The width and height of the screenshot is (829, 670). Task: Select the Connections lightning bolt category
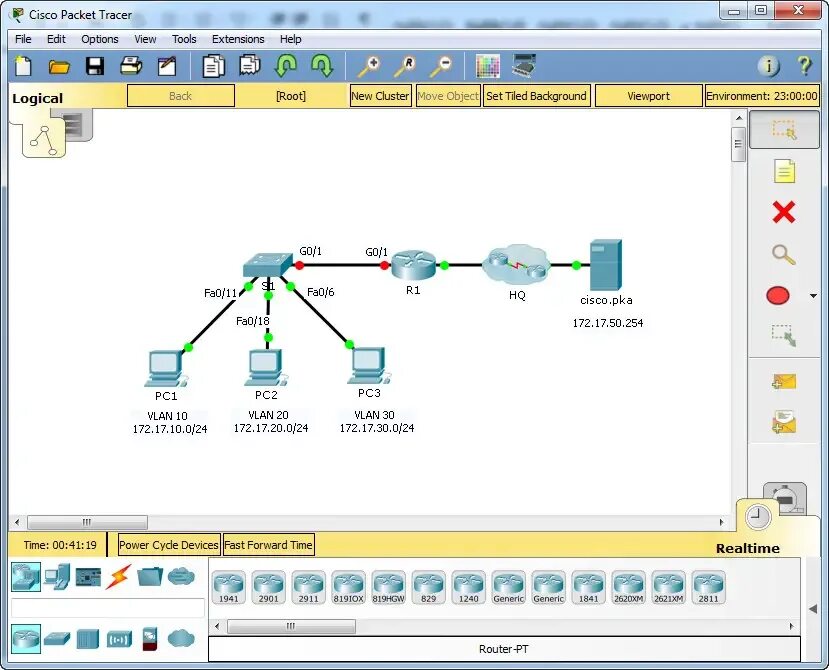click(x=118, y=576)
